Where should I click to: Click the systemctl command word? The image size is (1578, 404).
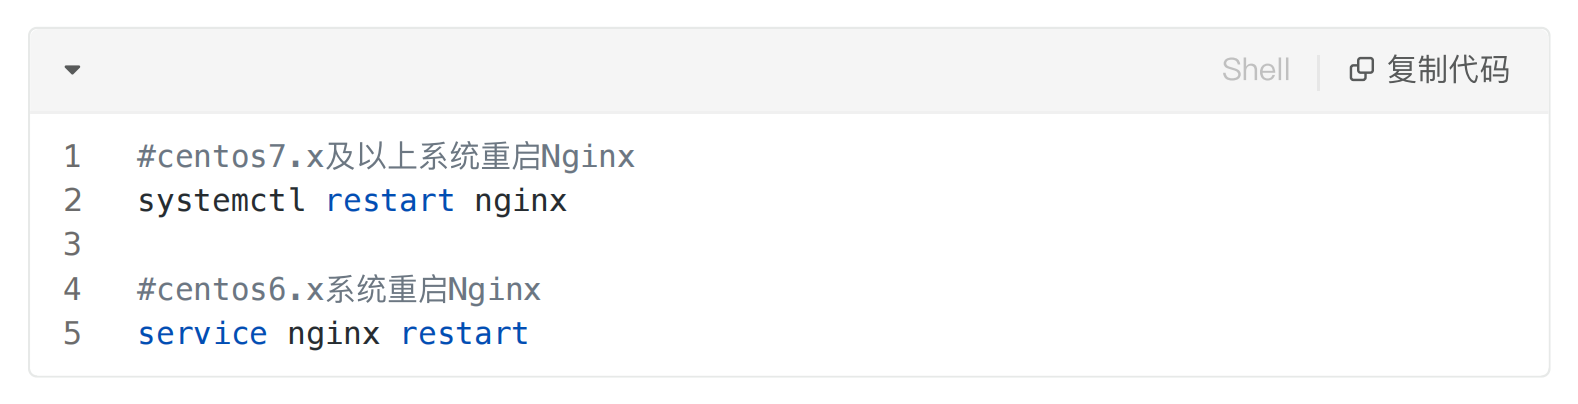tap(221, 200)
